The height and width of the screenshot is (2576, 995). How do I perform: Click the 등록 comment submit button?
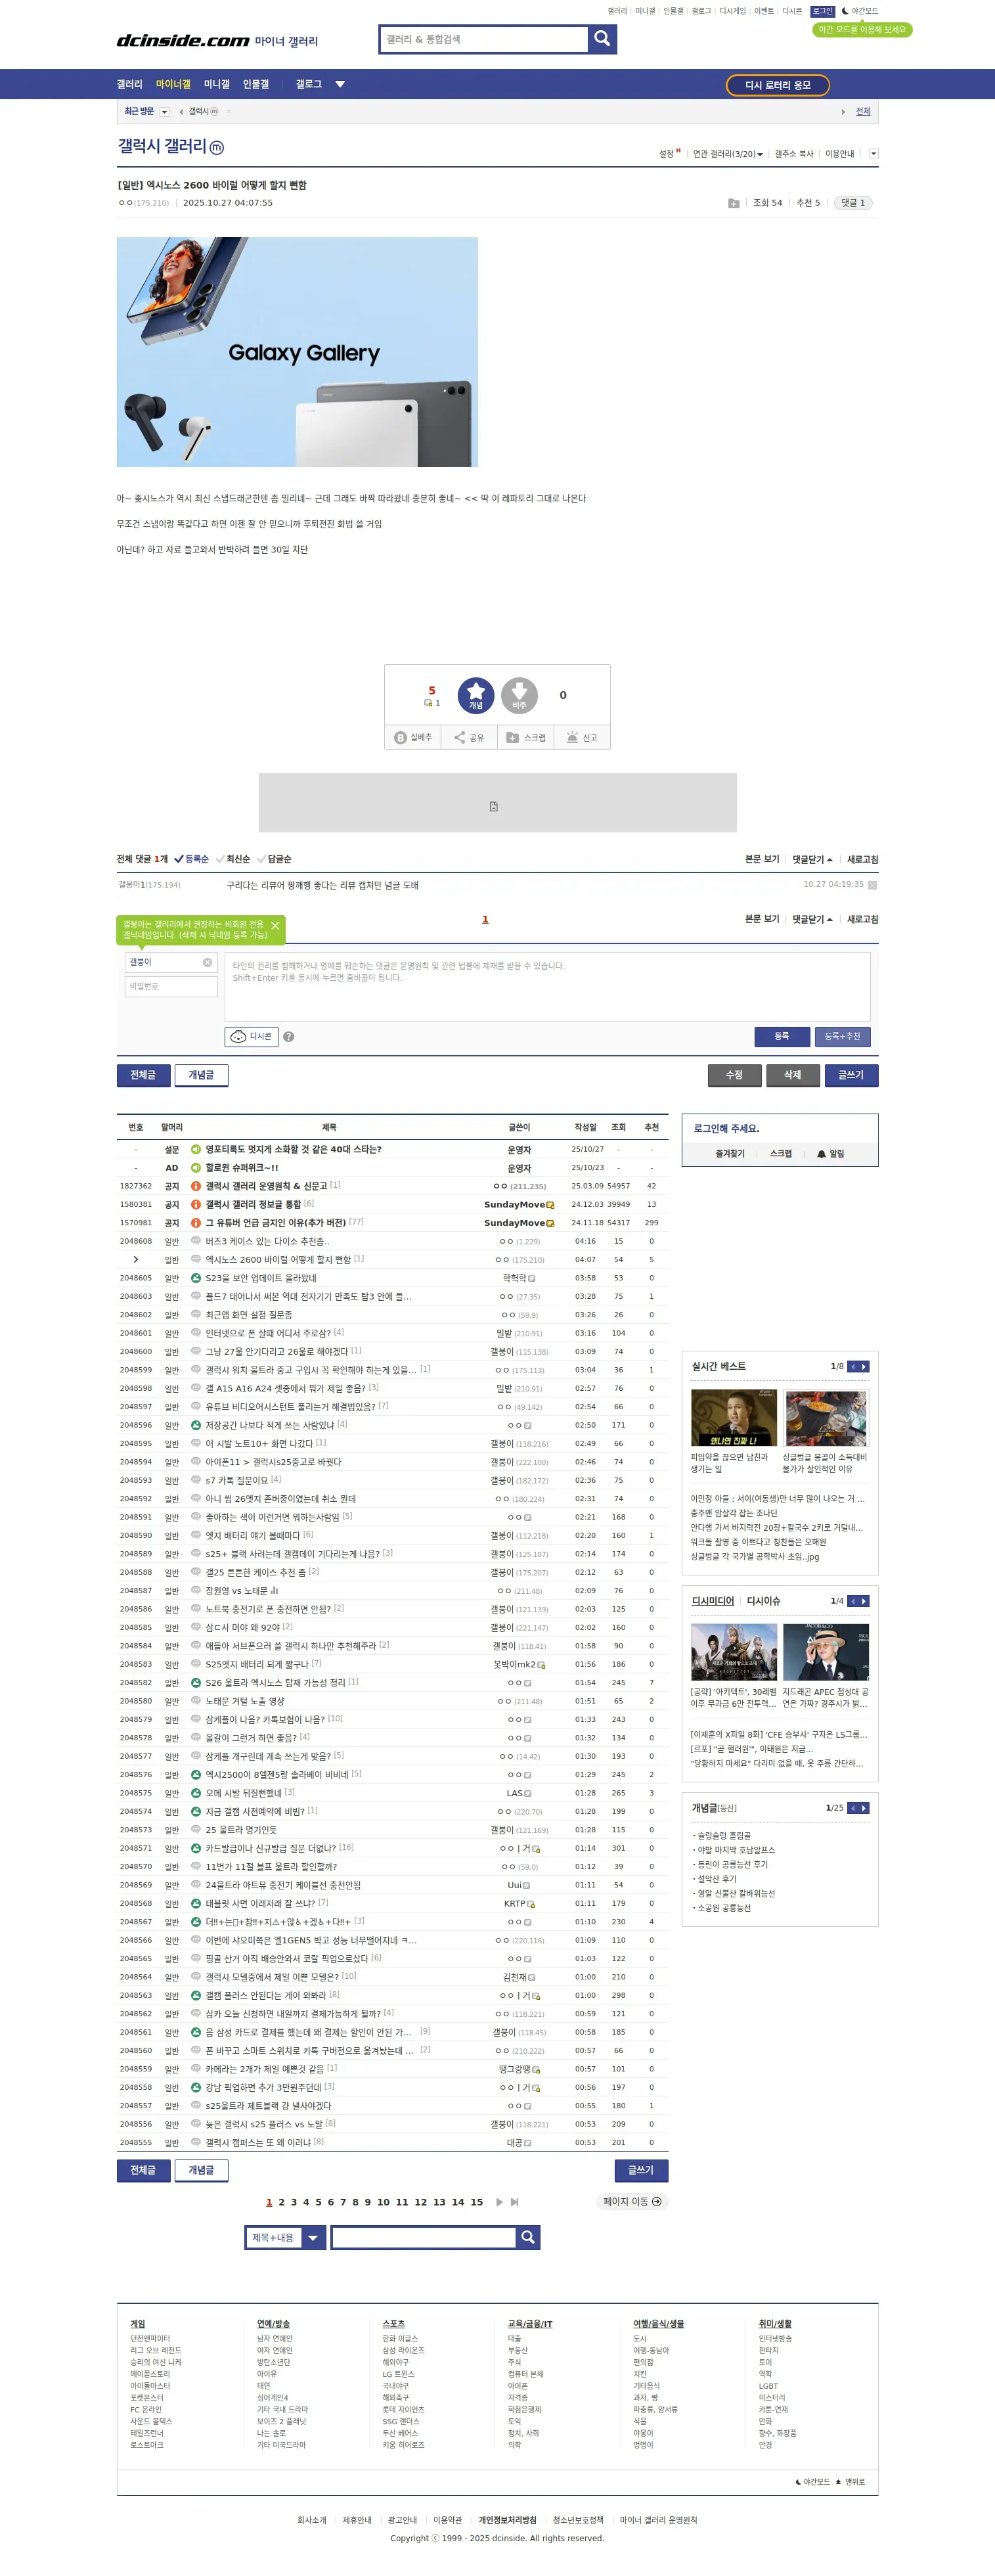782,1036
